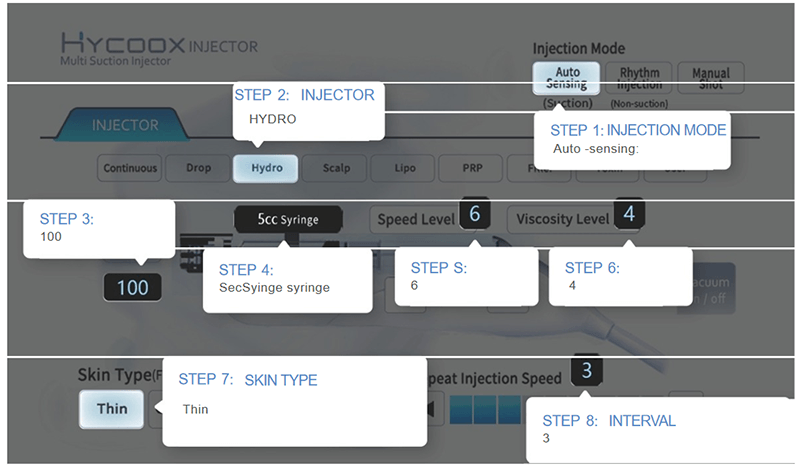Viewport: 800px width, 469px height.
Task: Select Manual Shot mode
Action: 711,78
